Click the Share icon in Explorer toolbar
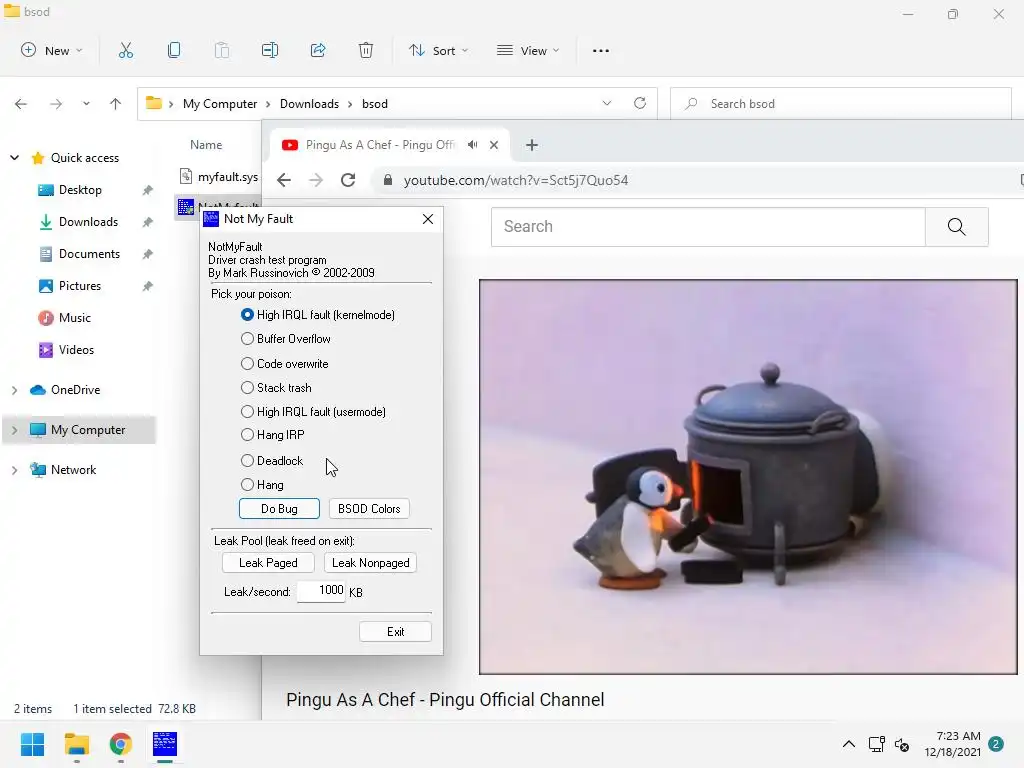This screenshot has width=1024, height=768. 318,50
